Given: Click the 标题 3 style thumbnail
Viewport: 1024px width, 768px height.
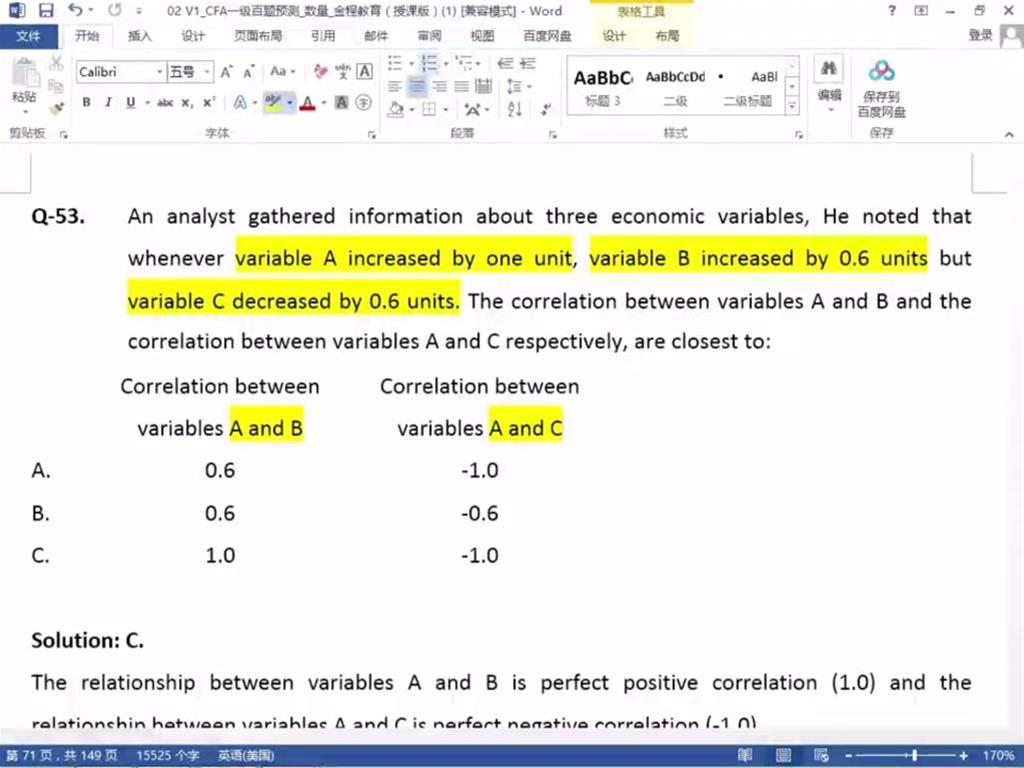Looking at the screenshot, I should tap(603, 87).
